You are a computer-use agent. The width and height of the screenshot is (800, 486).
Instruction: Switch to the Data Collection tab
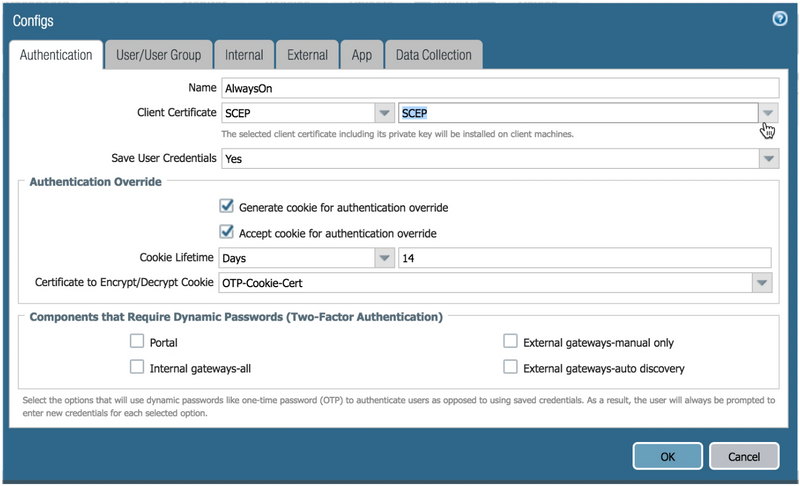(x=434, y=55)
